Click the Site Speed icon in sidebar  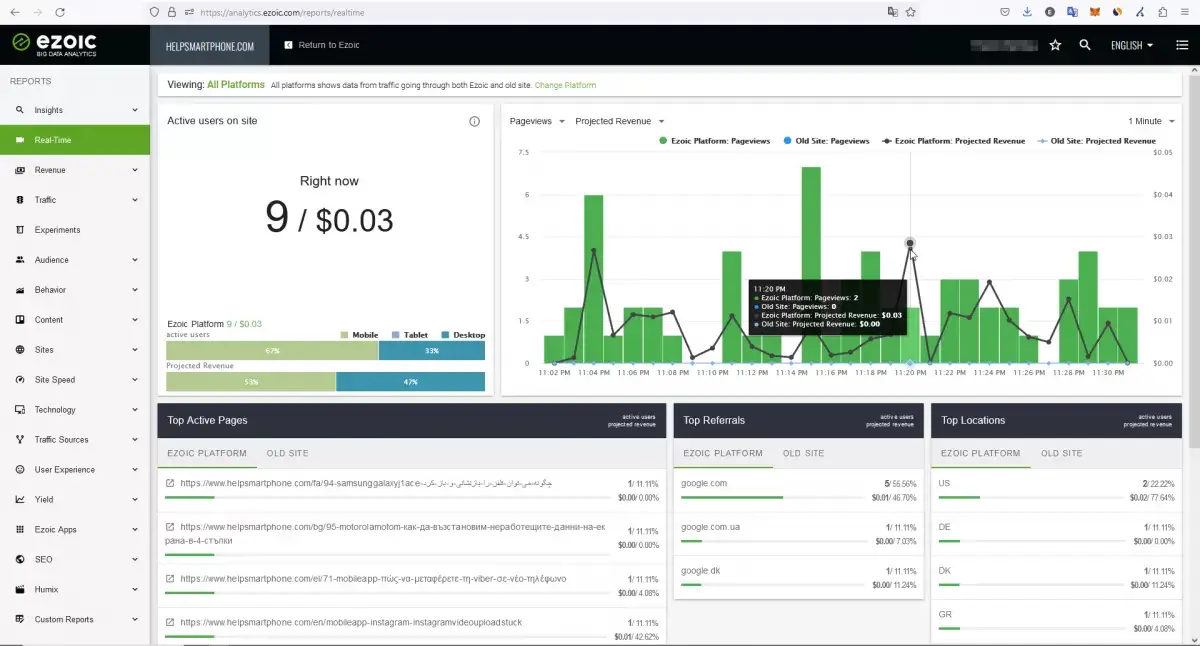[20, 380]
